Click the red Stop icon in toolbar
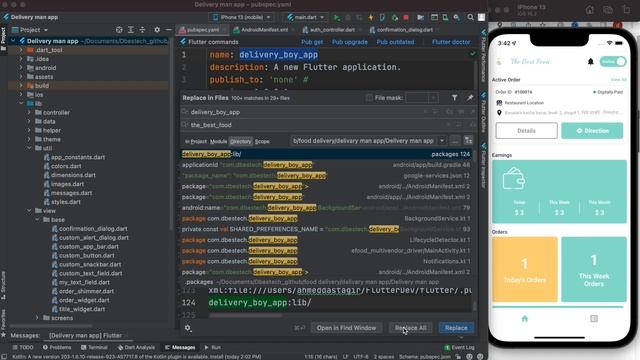The width and height of the screenshot is (640, 360). tap(406, 18)
